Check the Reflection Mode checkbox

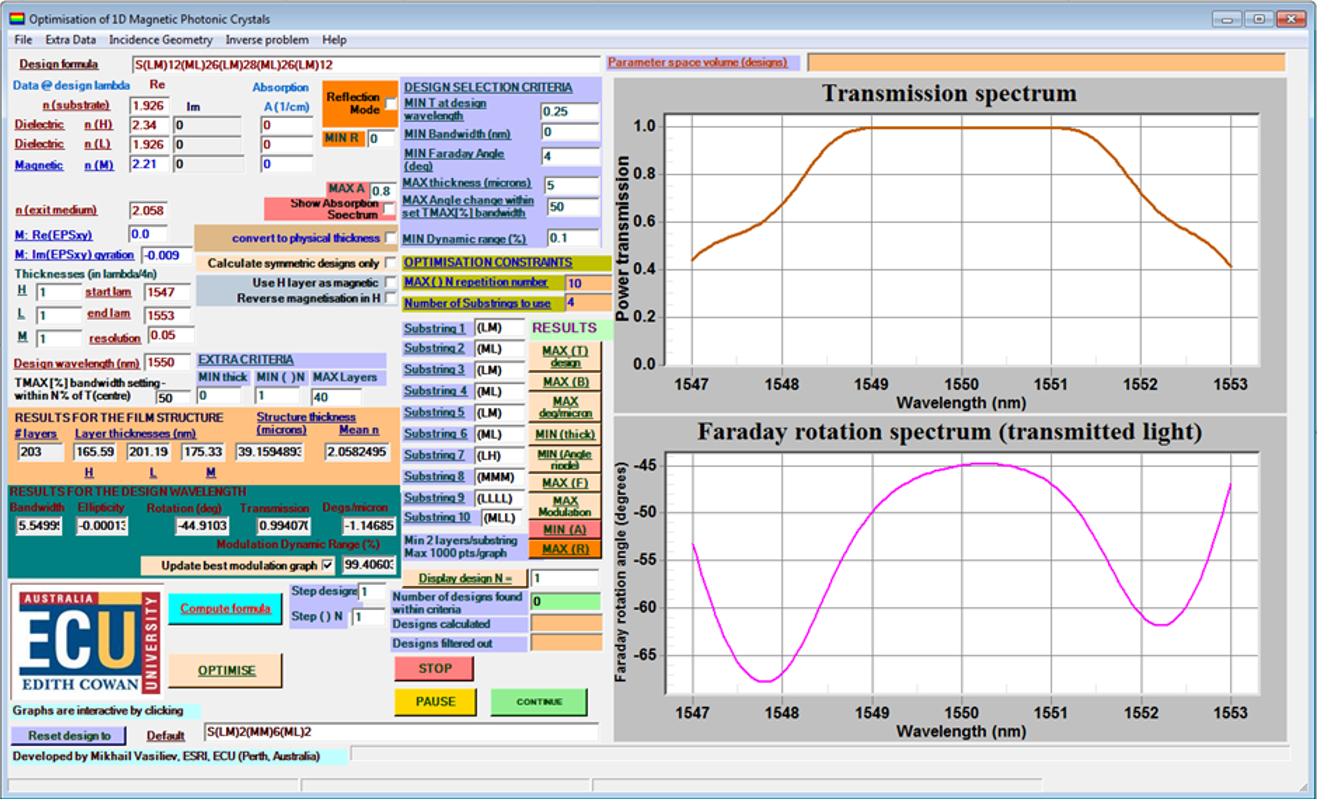tap(390, 104)
